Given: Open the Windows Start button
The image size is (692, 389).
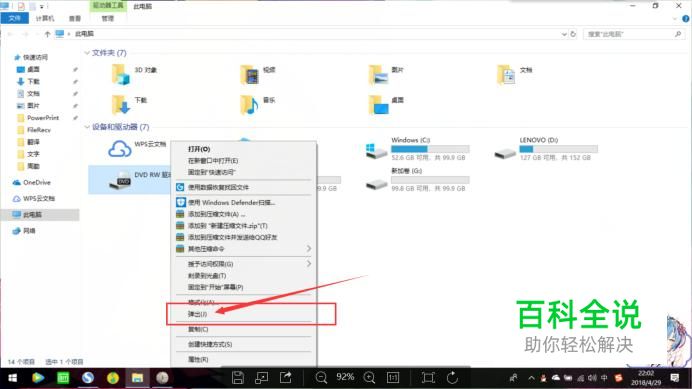Looking at the screenshot, I should pyautogui.click(x=12, y=378).
